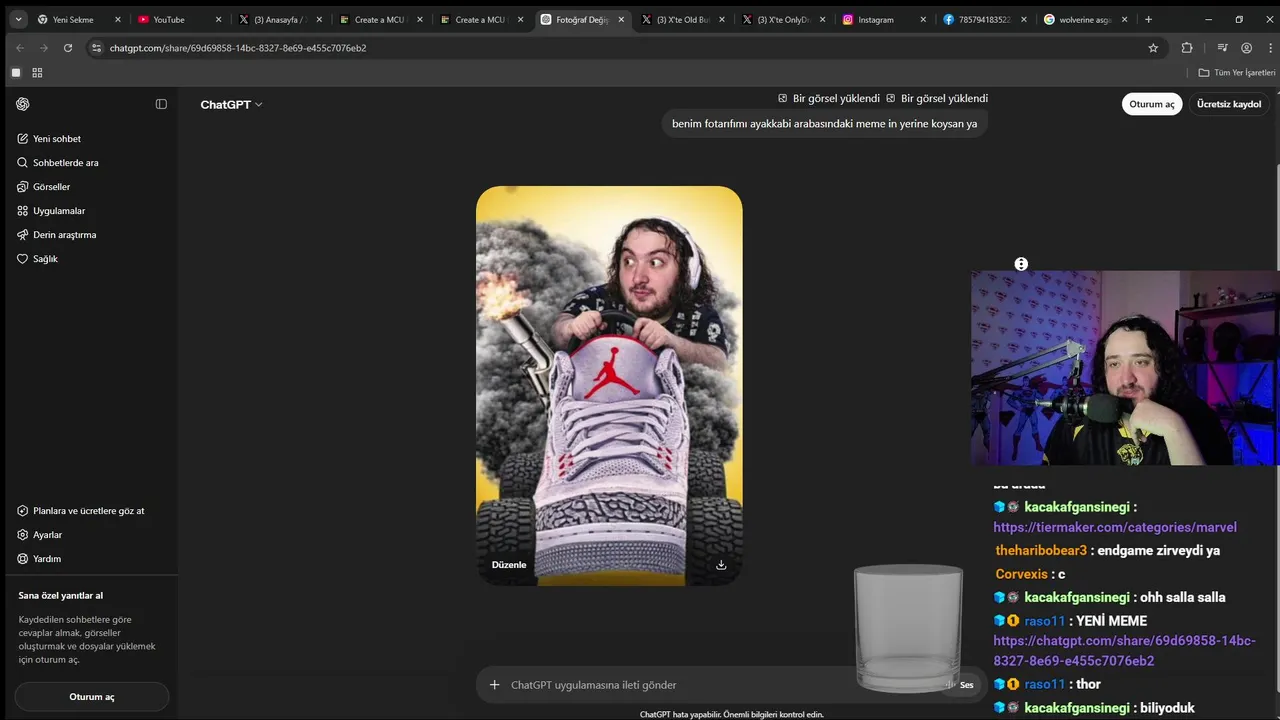Image resolution: width=1280 pixels, height=720 pixels.
Task: Click the Düzenle button on the image
Action: (x=509, y=565)
